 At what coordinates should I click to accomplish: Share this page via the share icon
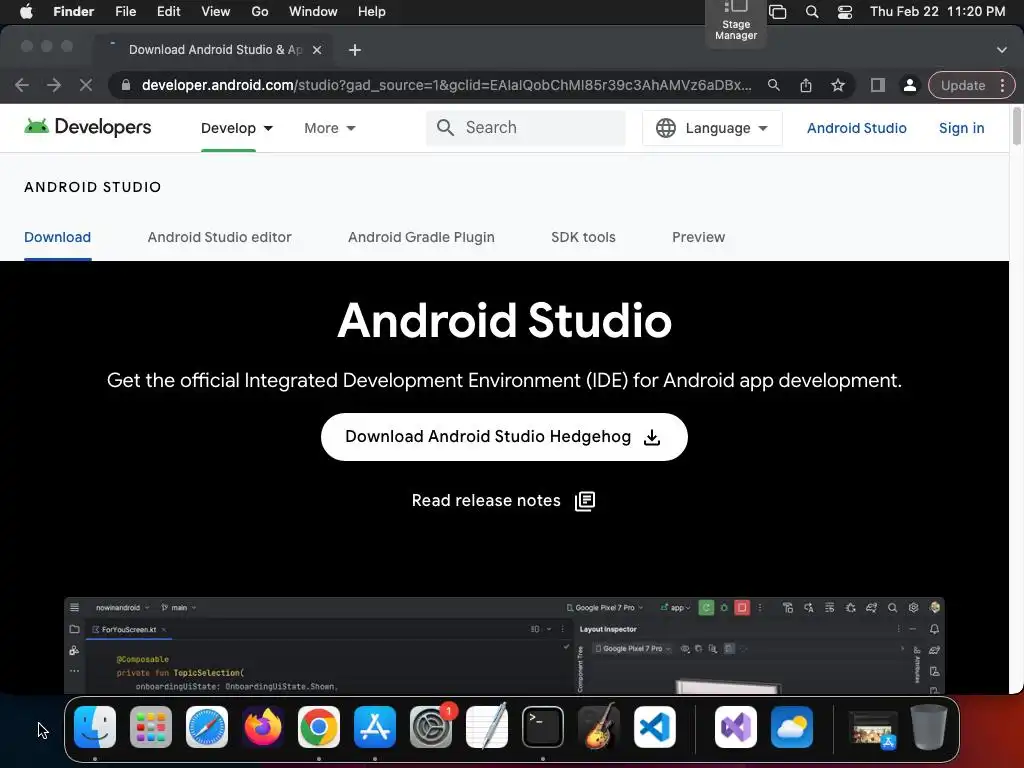(806, 85)
